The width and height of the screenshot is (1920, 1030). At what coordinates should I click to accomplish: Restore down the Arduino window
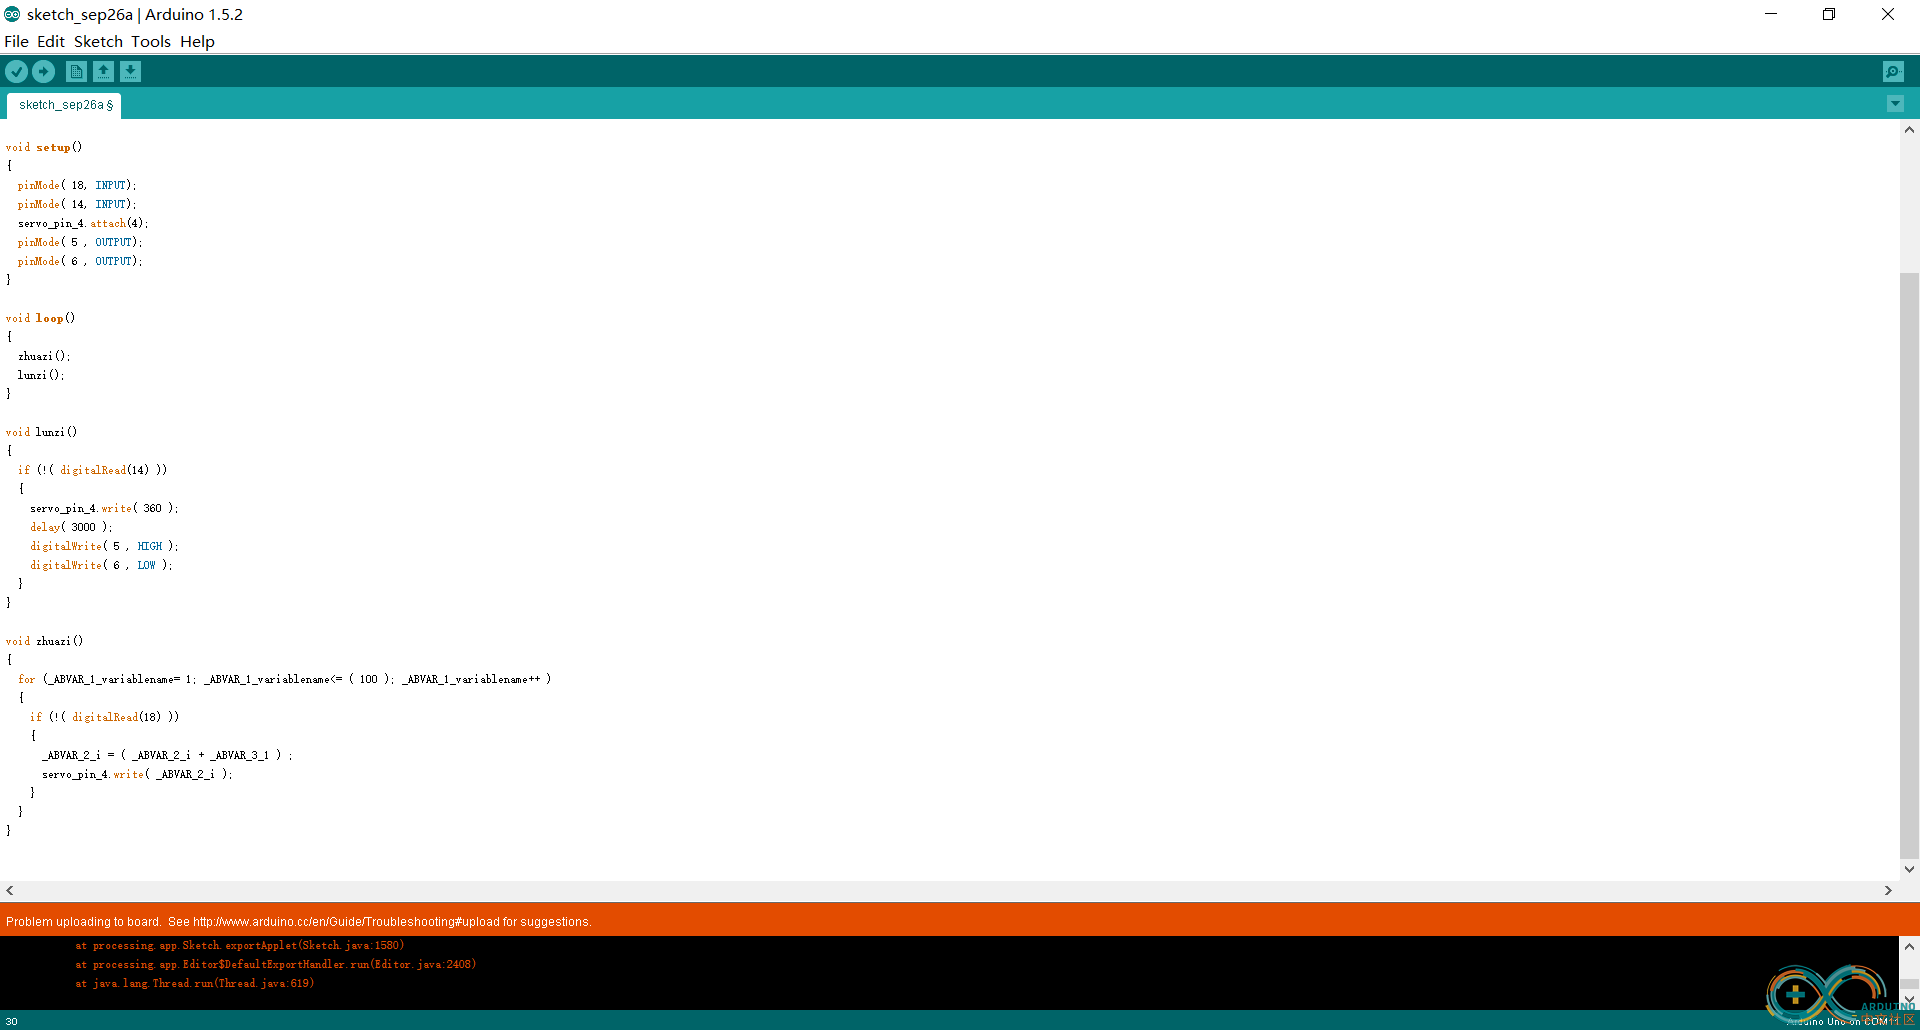pyautogui.click(x=1828, y=14)
